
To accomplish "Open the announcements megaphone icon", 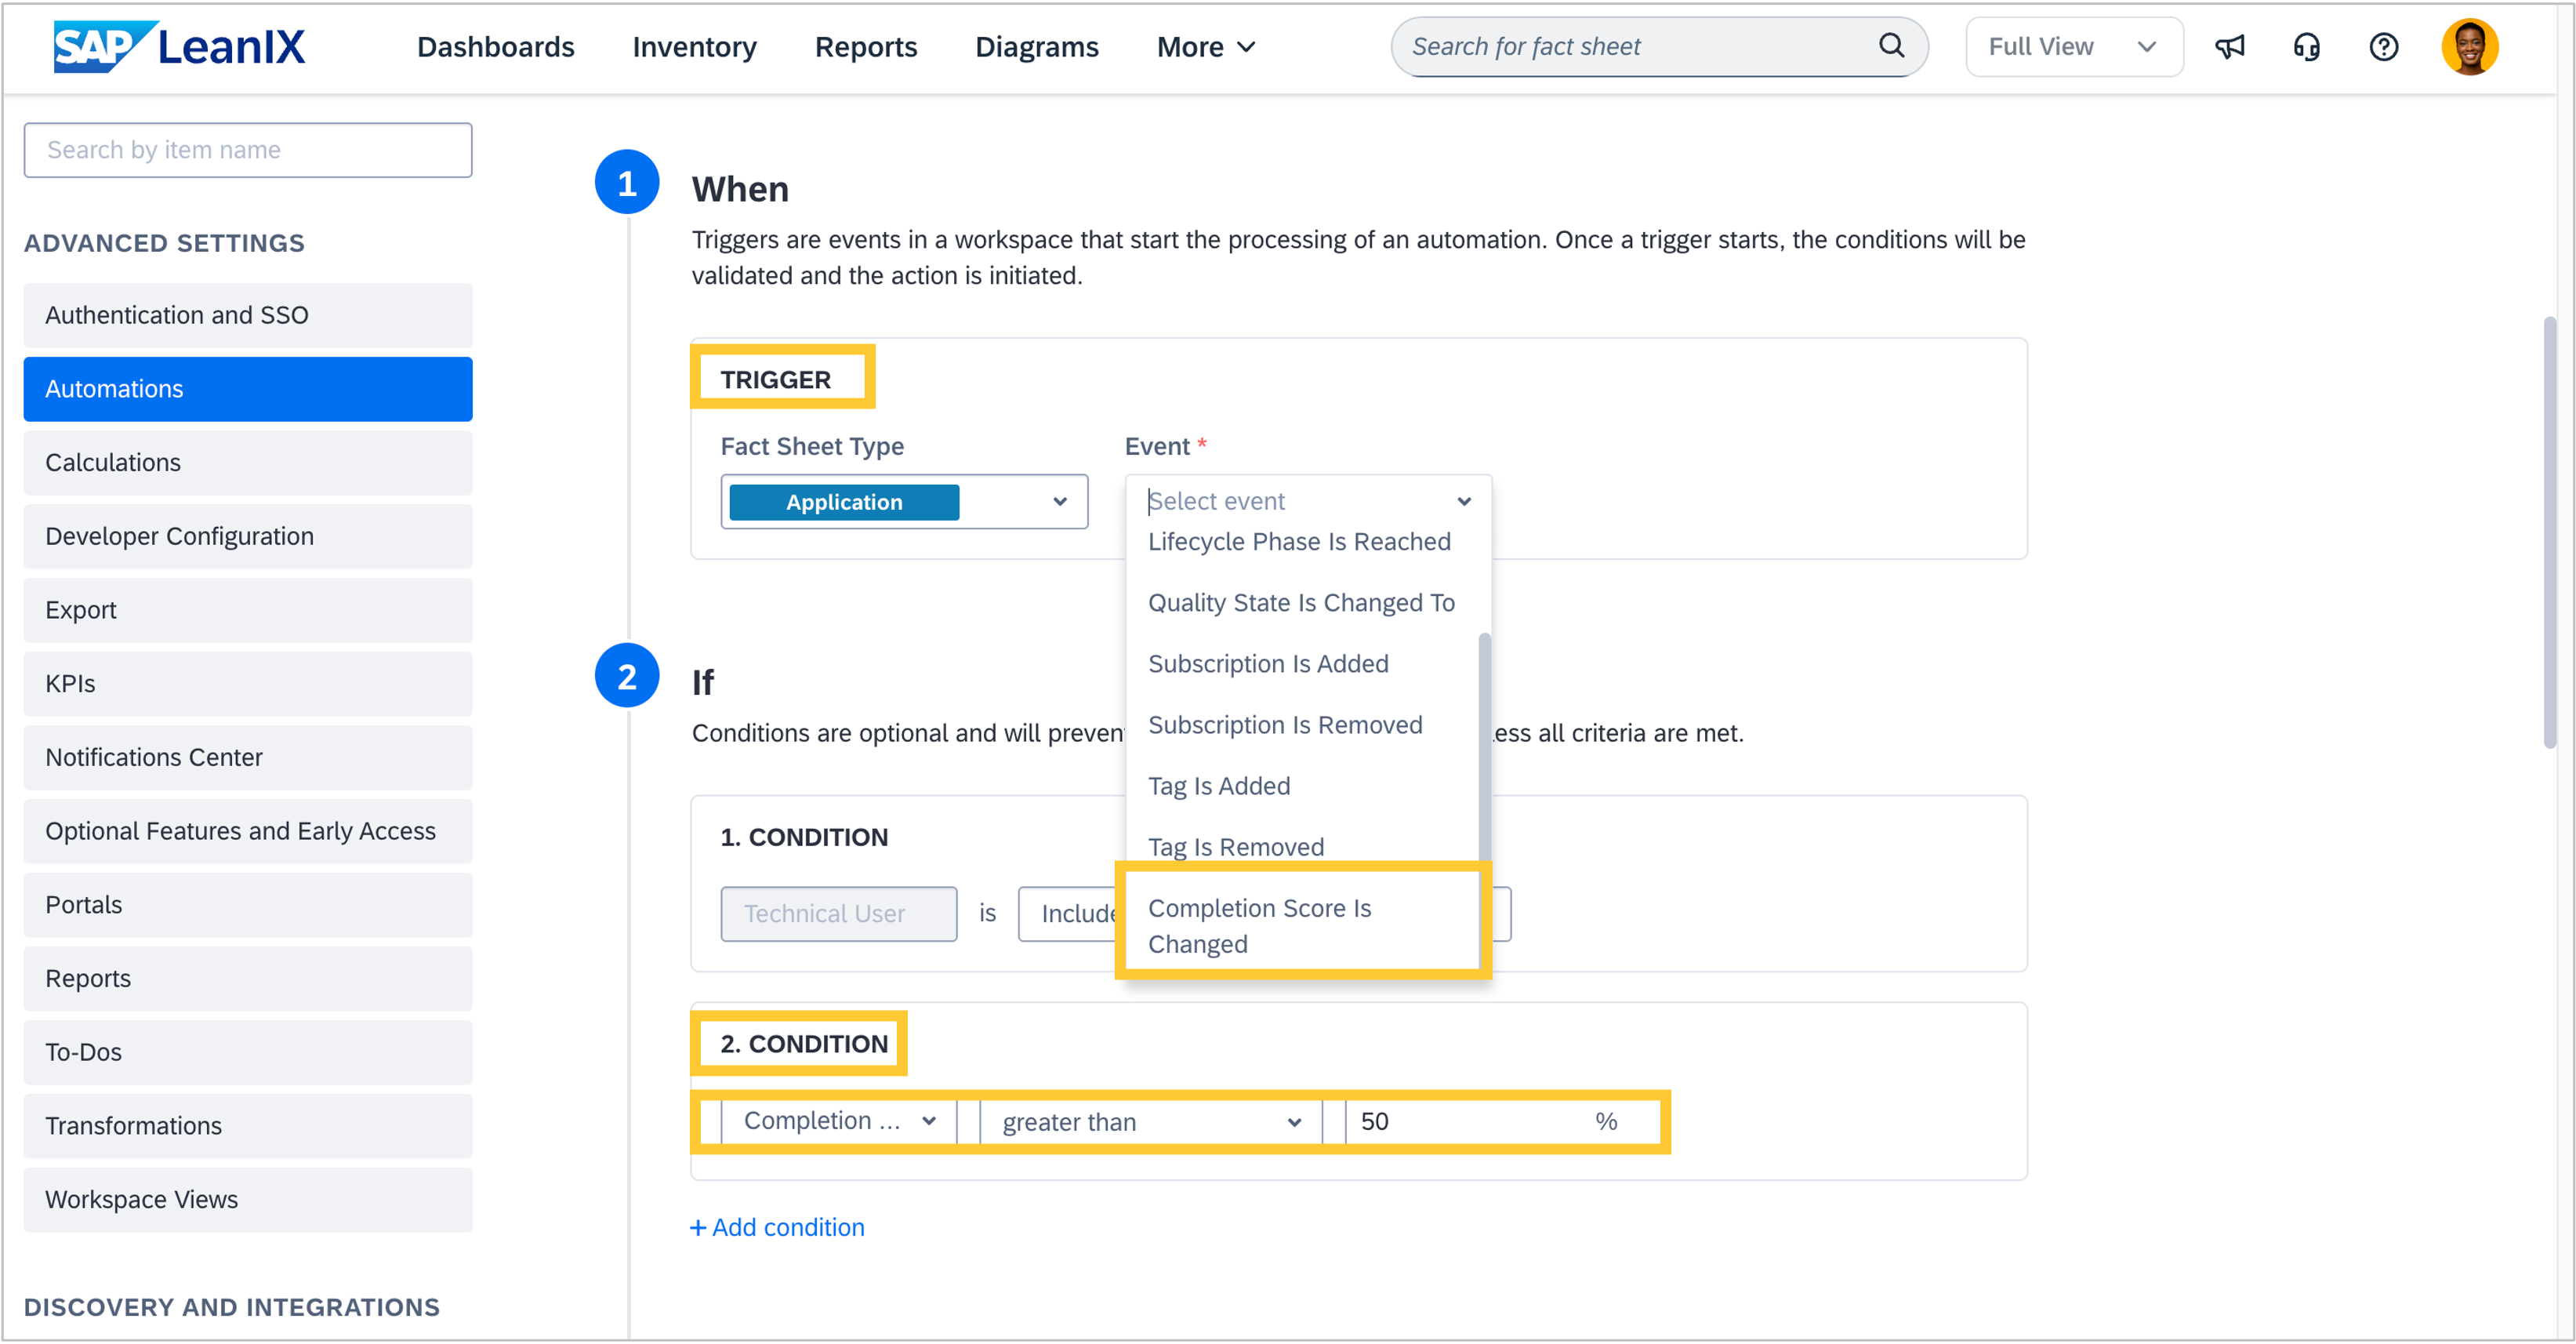I will 2229,47.
